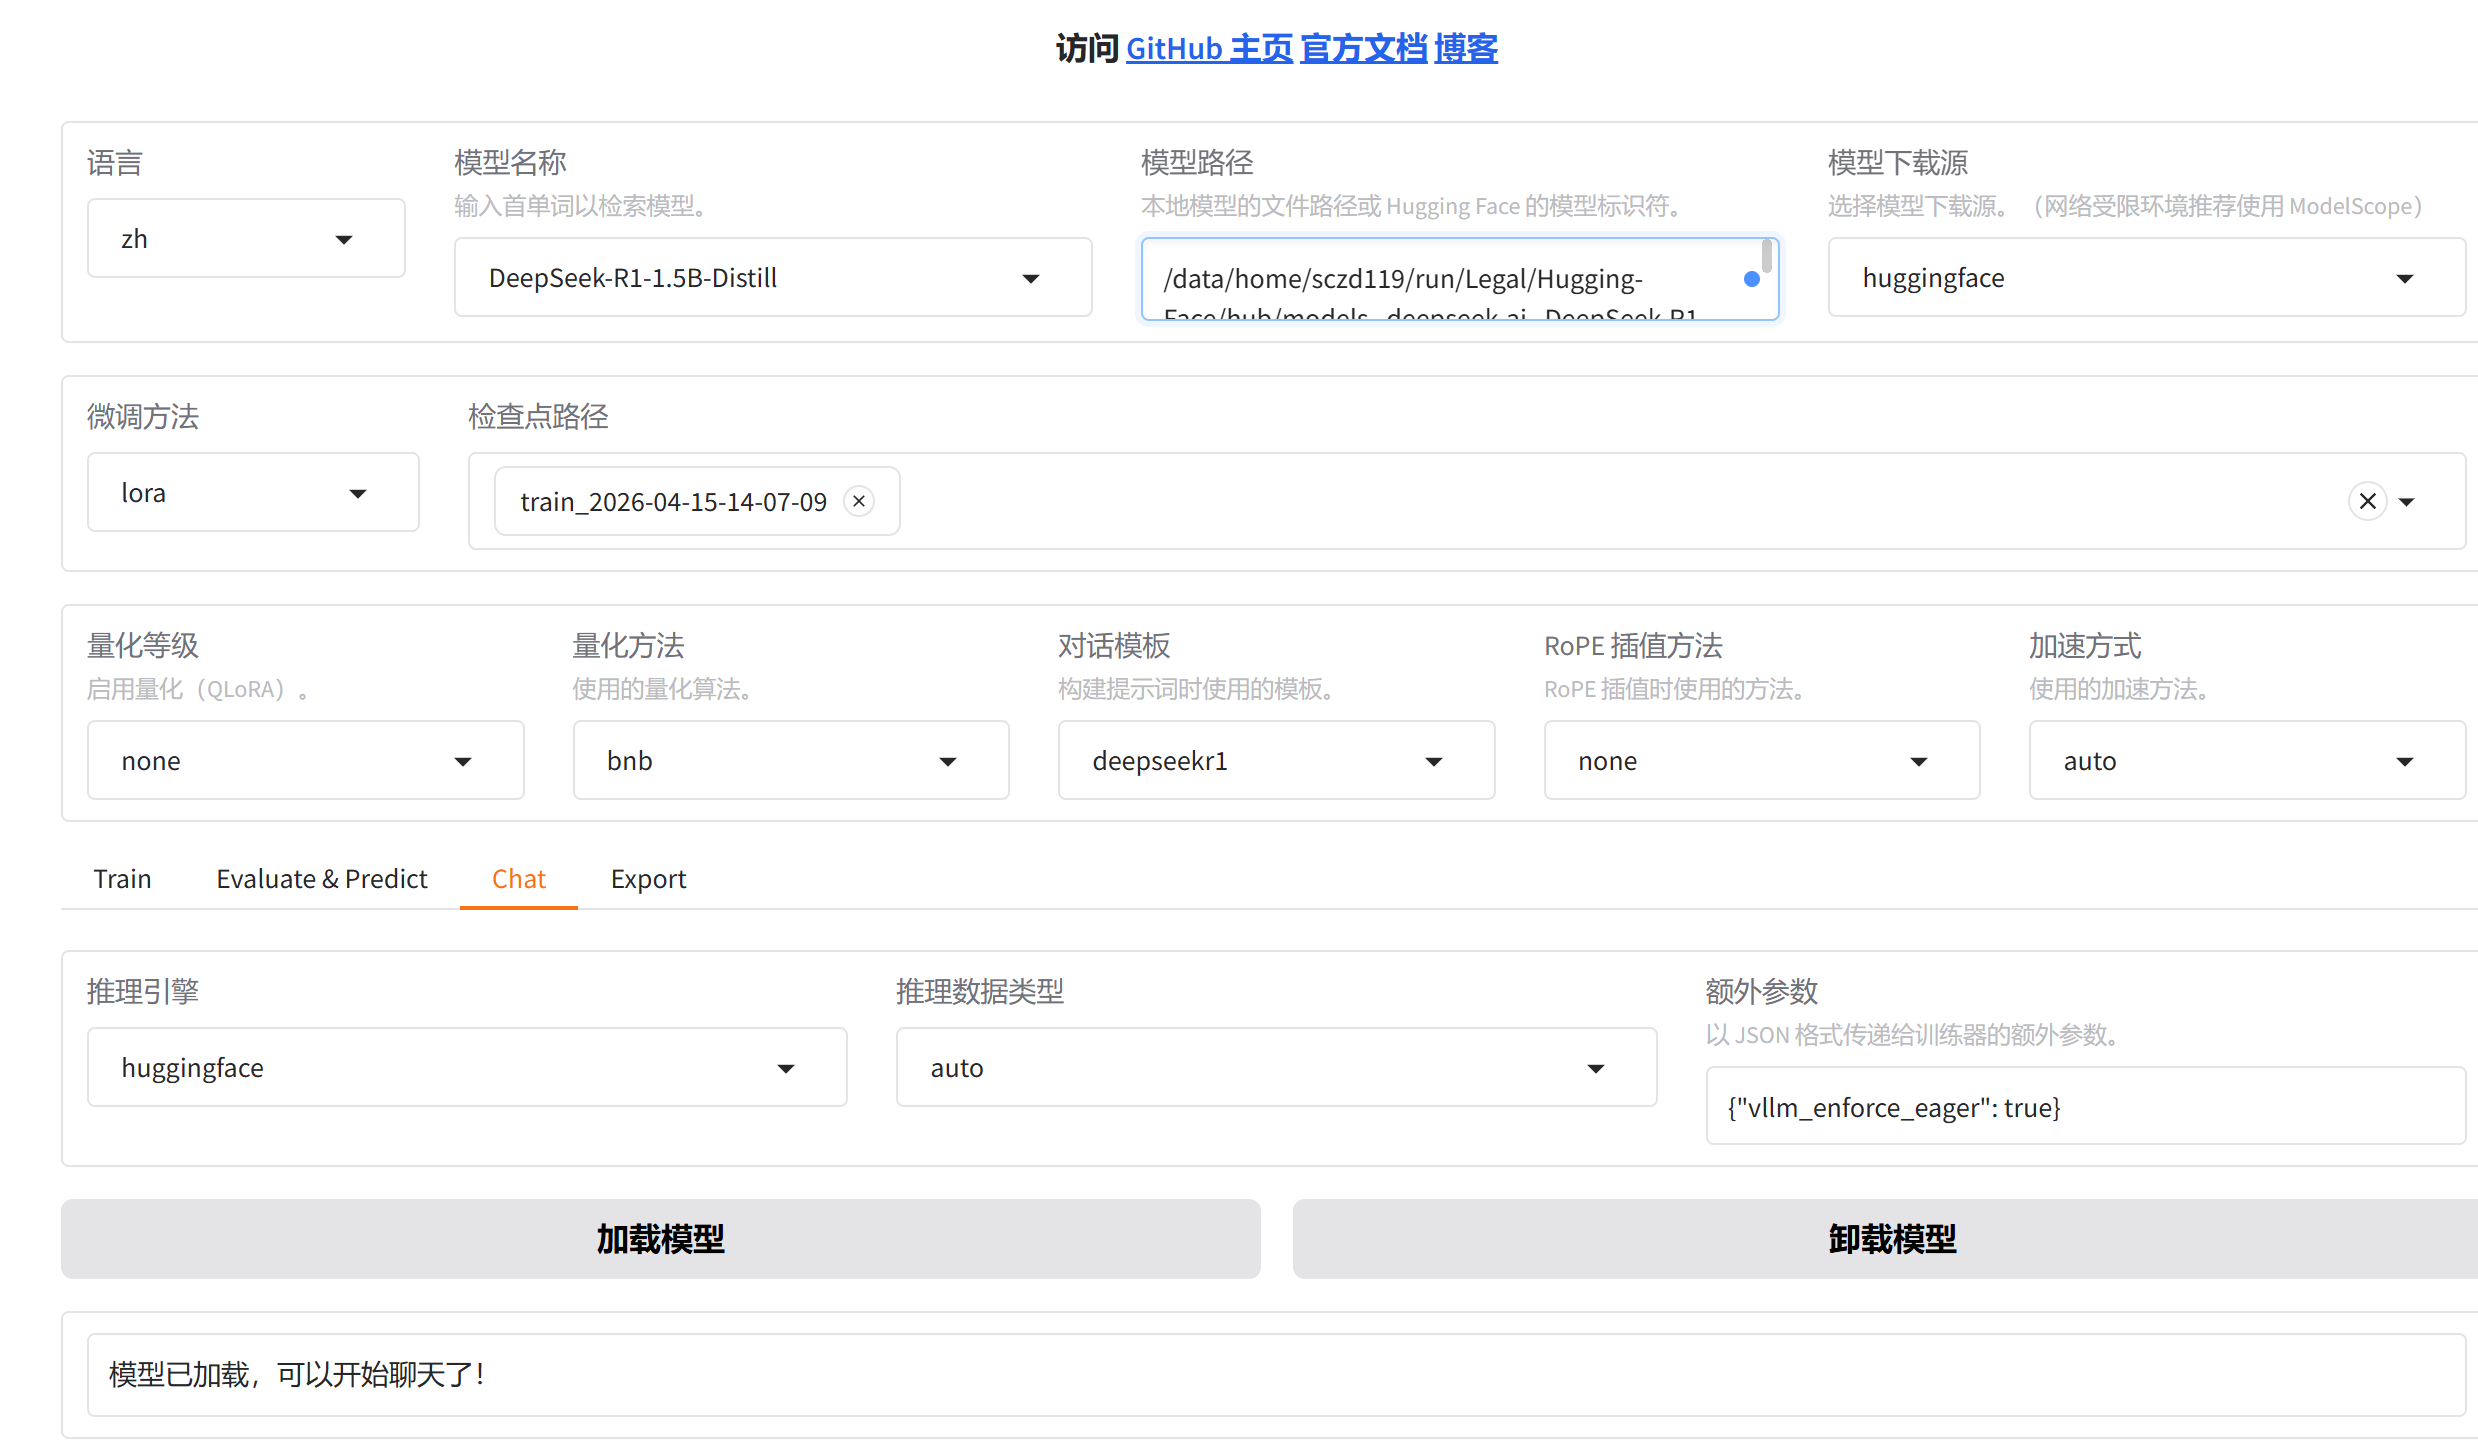Open the GitHub 主页 link
This screenshot has height=1444, width=2478.
click(x=1209, y=48)
